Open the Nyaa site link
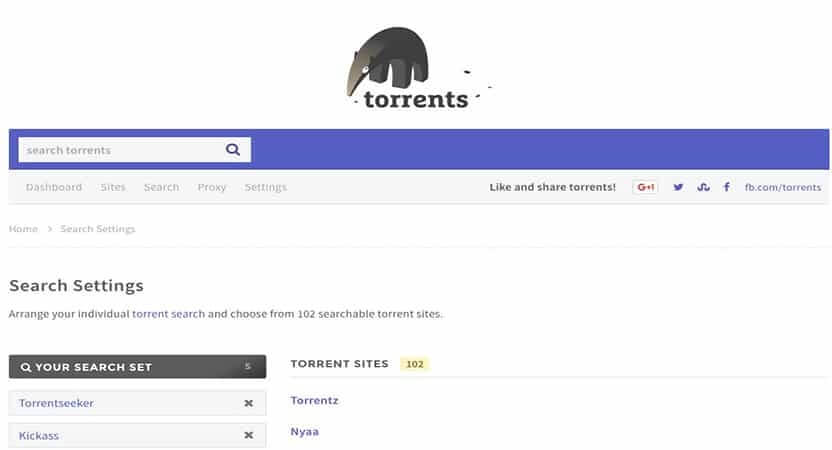Screen dimensions: 832x450 coord(305,432)
